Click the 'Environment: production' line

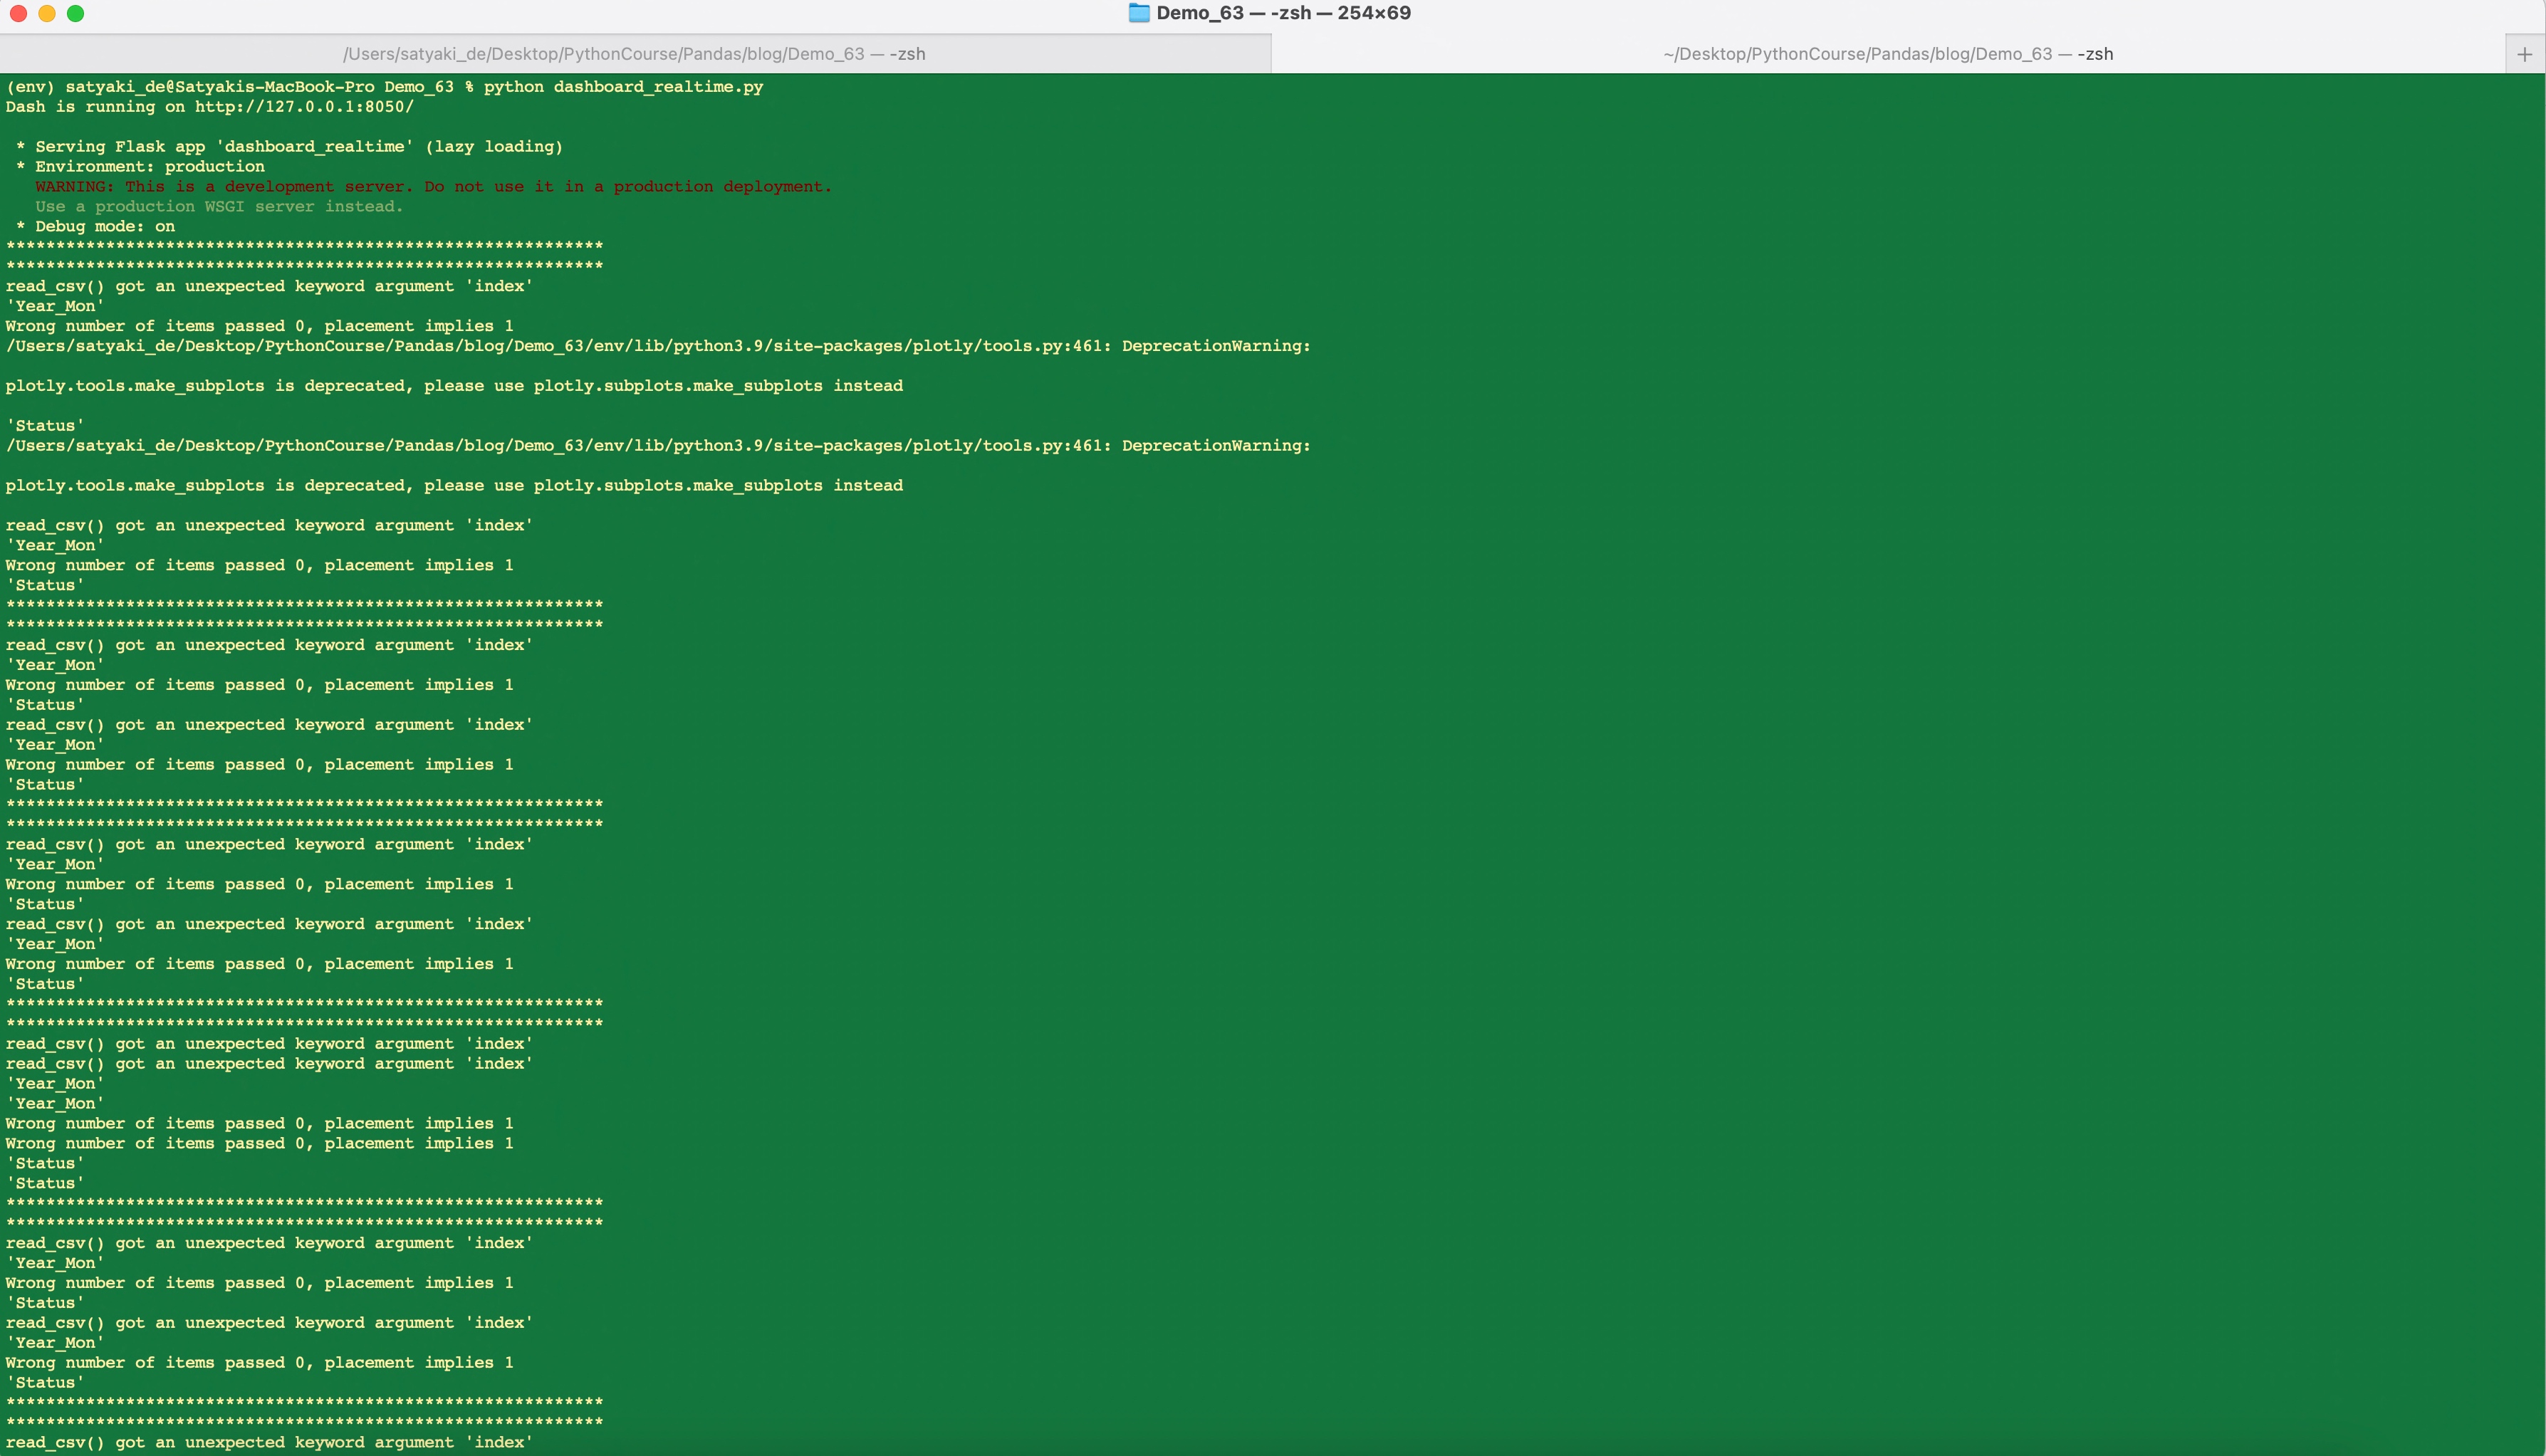(149, 167)
